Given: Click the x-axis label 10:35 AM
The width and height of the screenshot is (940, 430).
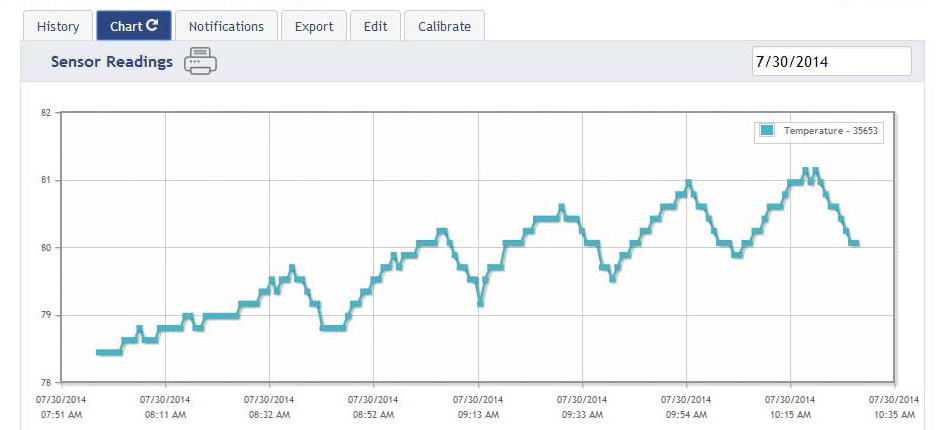Looking at the screenshot, I should pos(894,414).
